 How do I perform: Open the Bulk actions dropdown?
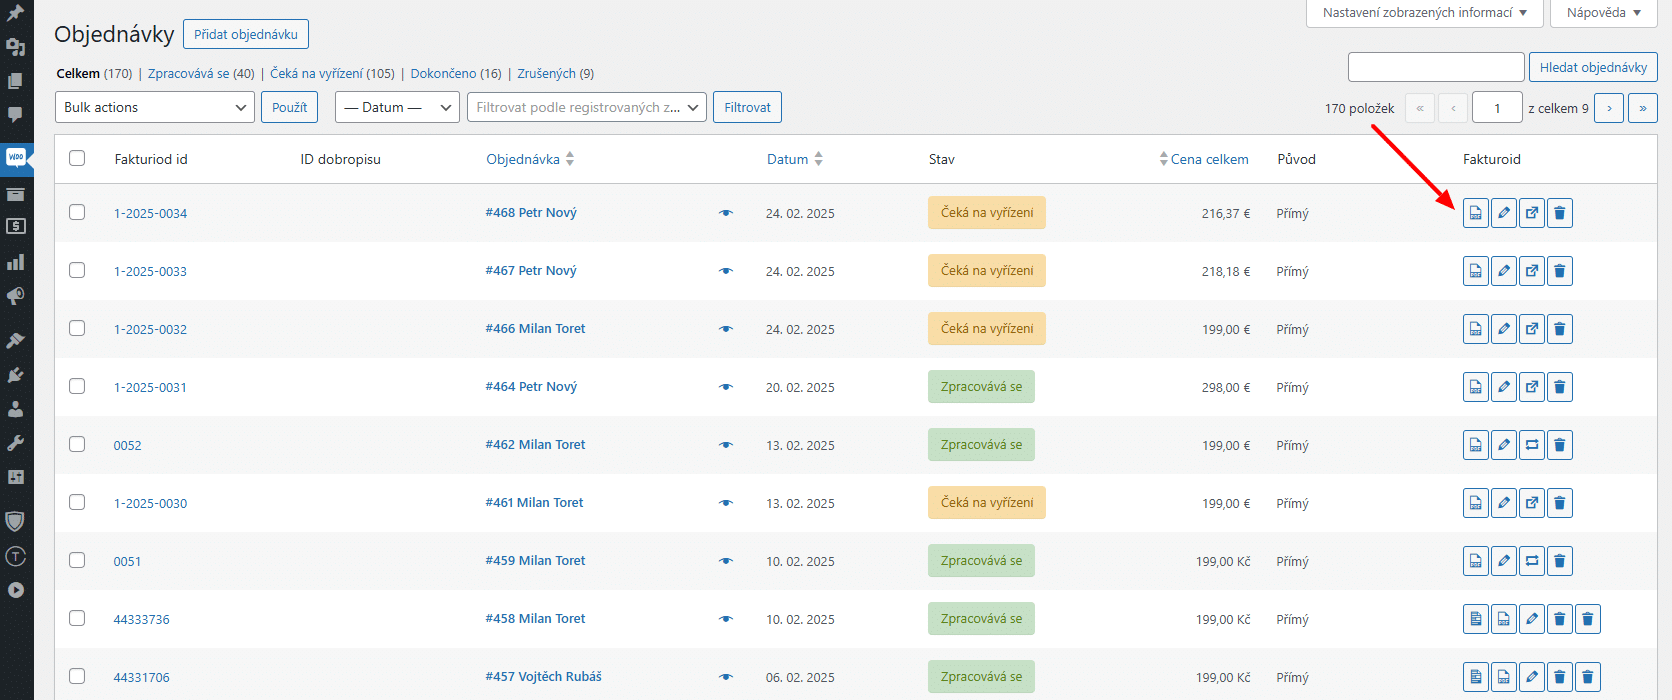tap(155, 107)
